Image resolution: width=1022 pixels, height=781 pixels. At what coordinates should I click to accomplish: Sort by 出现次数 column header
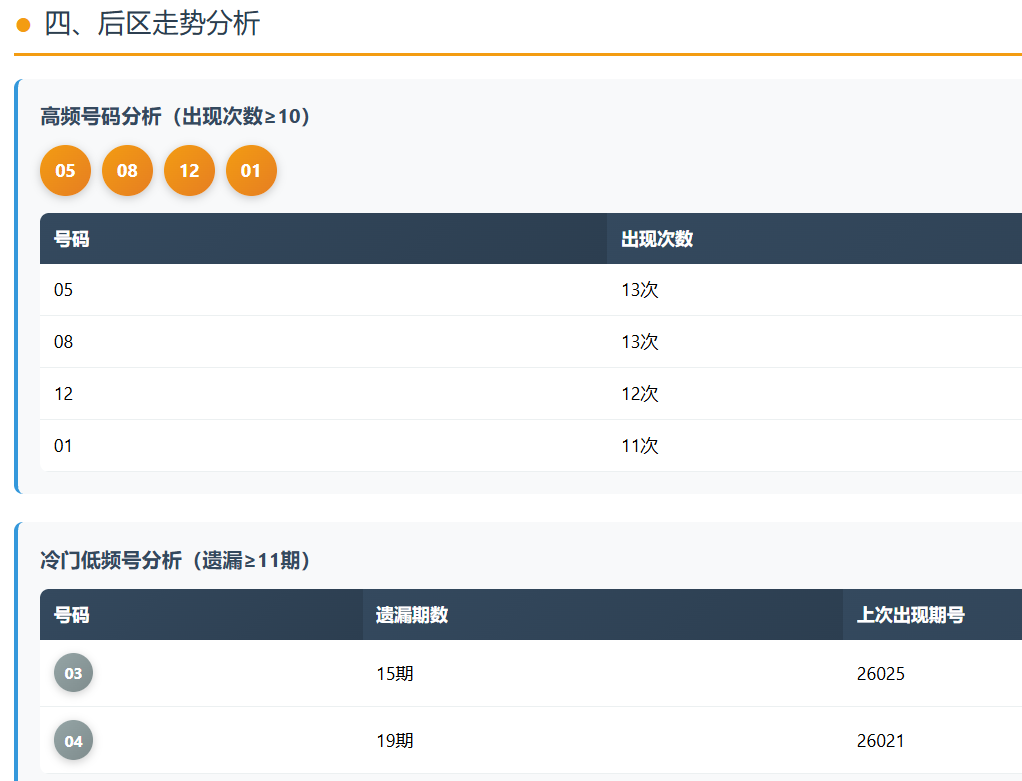coord(657,239)
